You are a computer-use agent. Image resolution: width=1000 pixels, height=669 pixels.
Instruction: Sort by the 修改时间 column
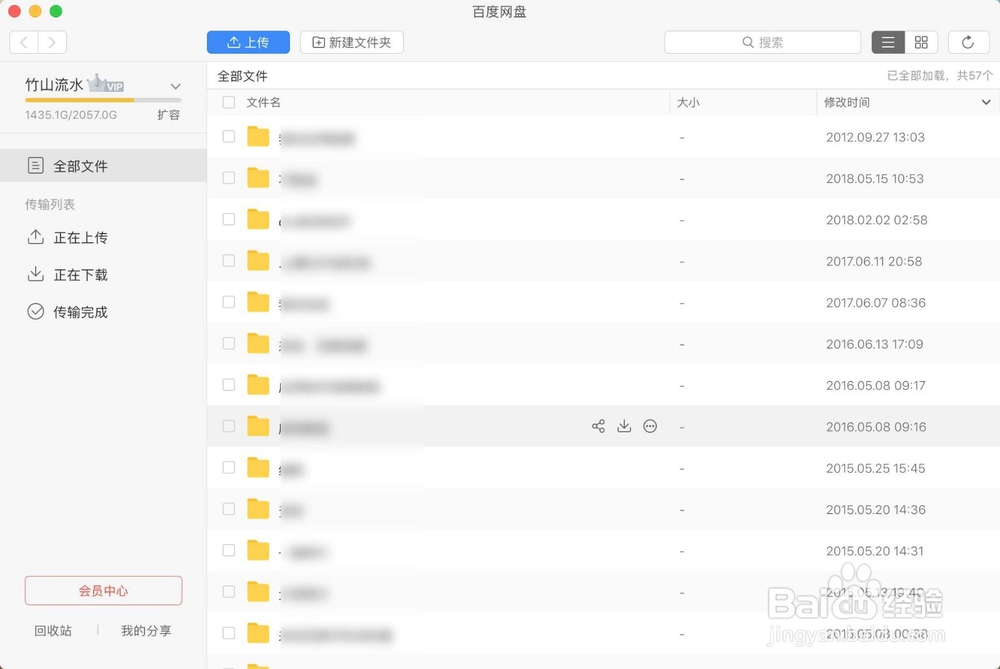pyautogui.click(x=846, y=103)
